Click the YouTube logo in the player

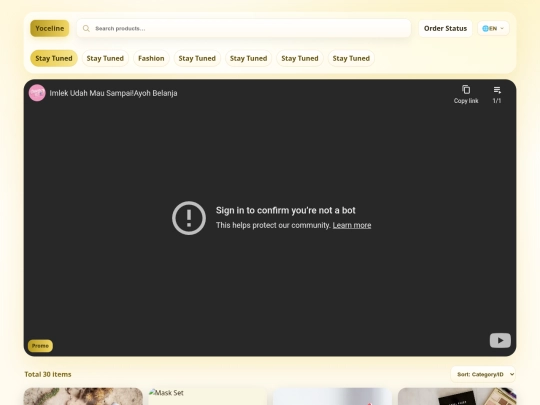500,340
